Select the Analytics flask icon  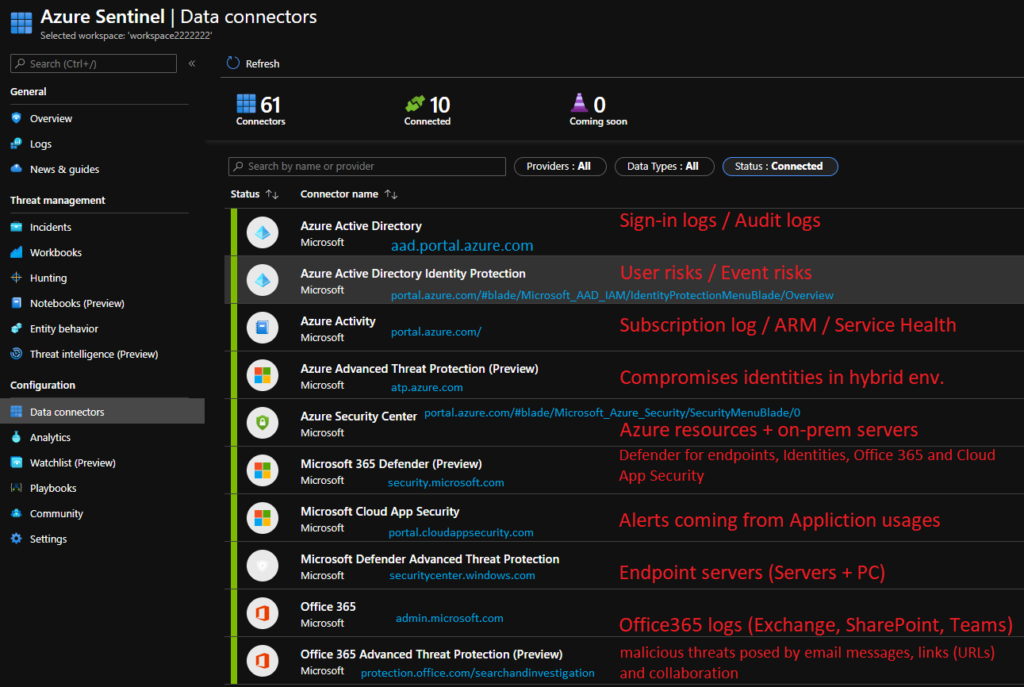pos(16,438)
